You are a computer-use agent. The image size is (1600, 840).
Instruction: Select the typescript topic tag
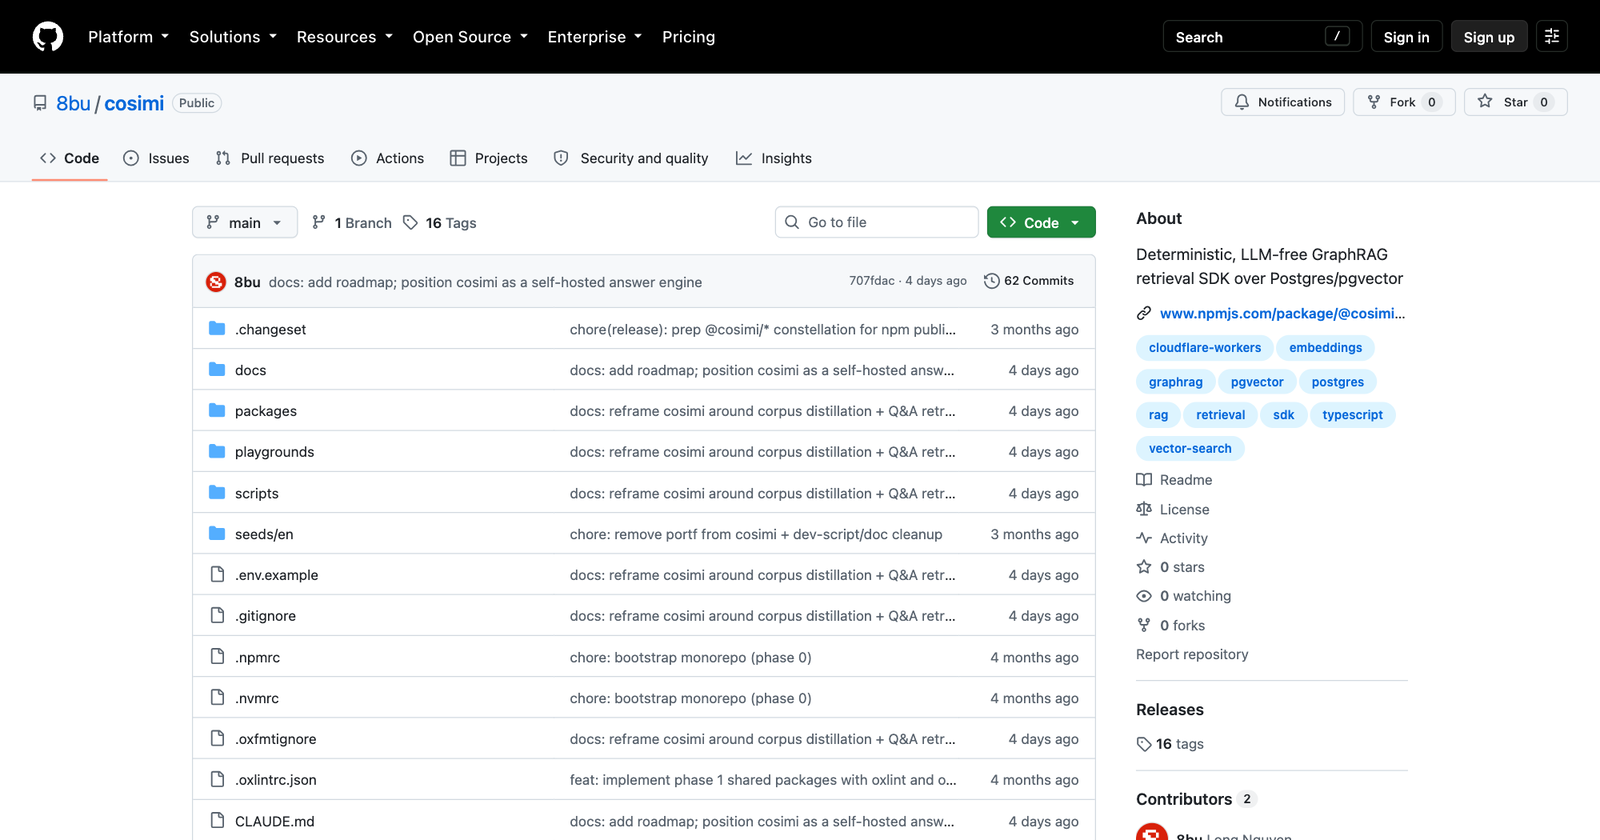pos(1353,415)
